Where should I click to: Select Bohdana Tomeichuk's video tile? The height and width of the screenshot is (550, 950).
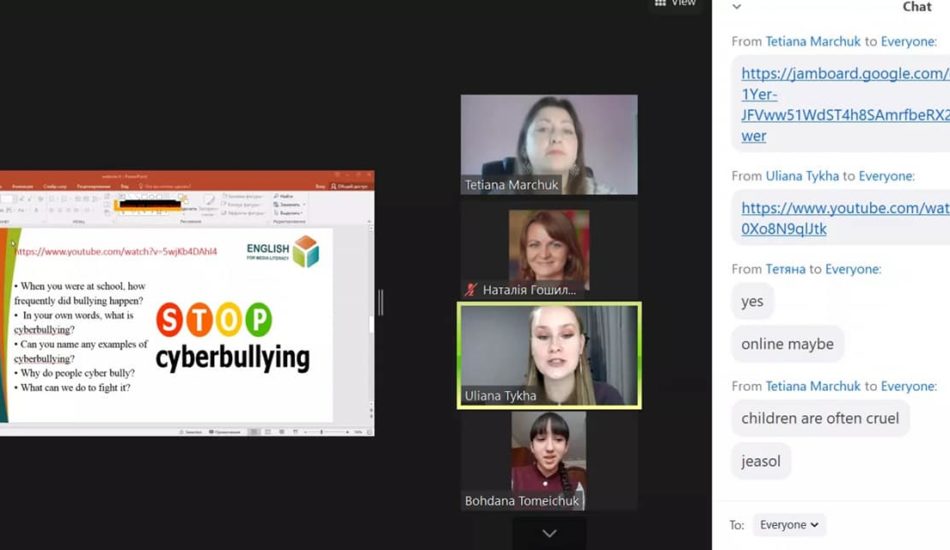point(549,460)
